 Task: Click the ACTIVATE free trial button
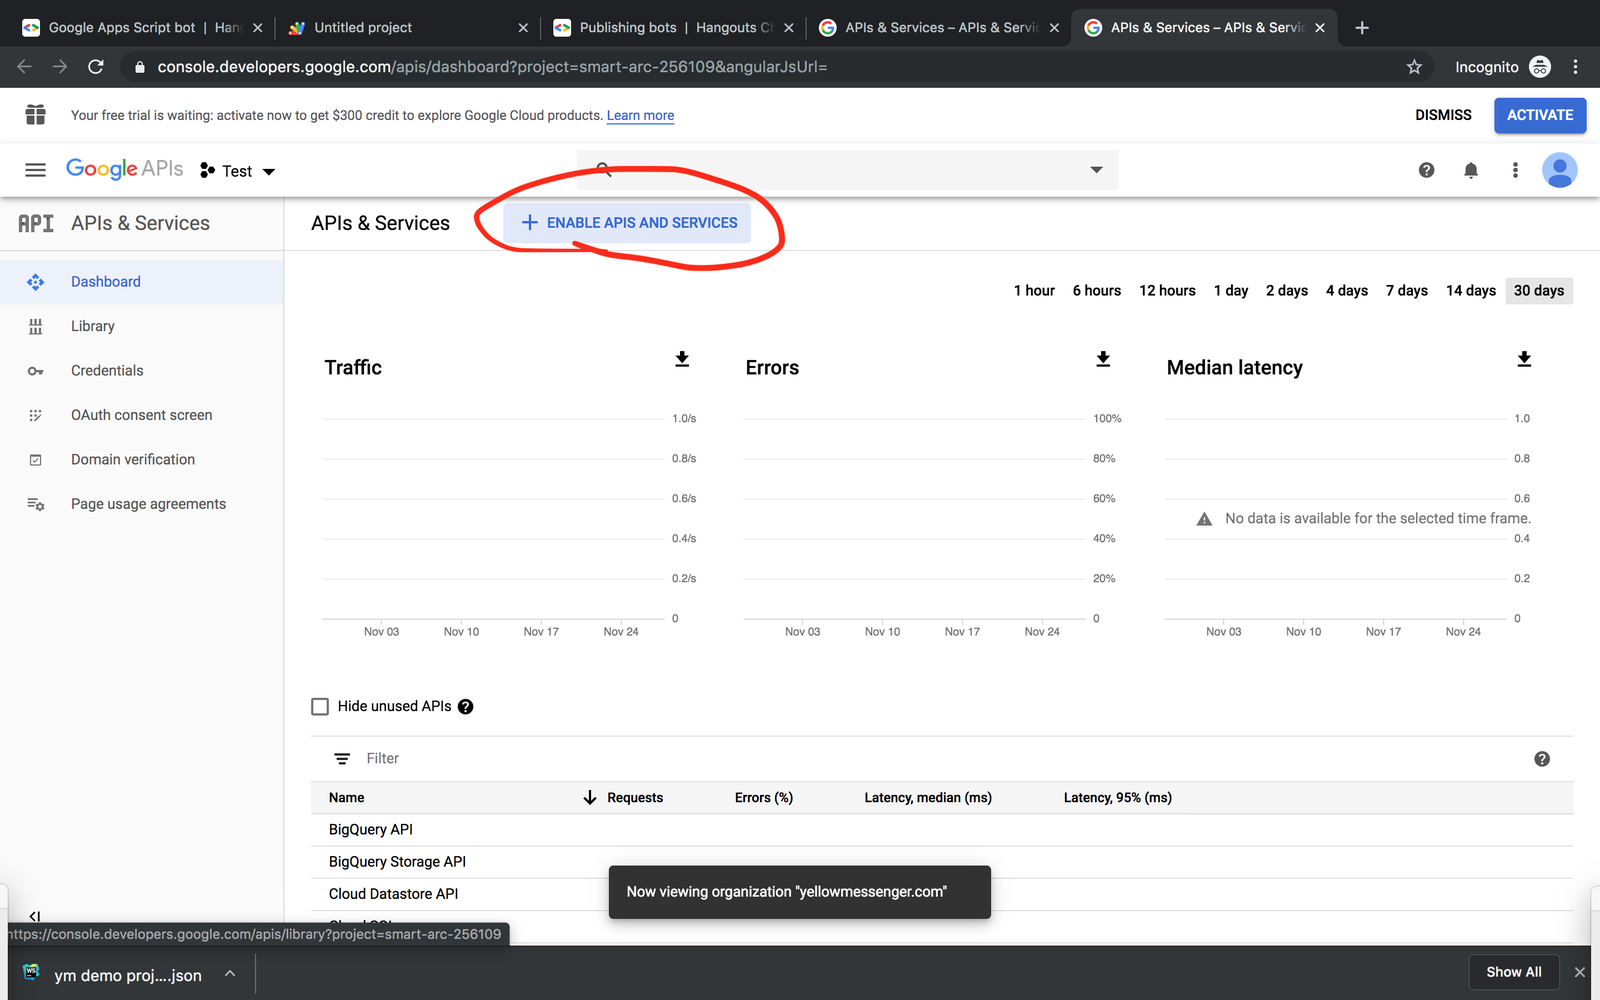tap(1540, 115)
